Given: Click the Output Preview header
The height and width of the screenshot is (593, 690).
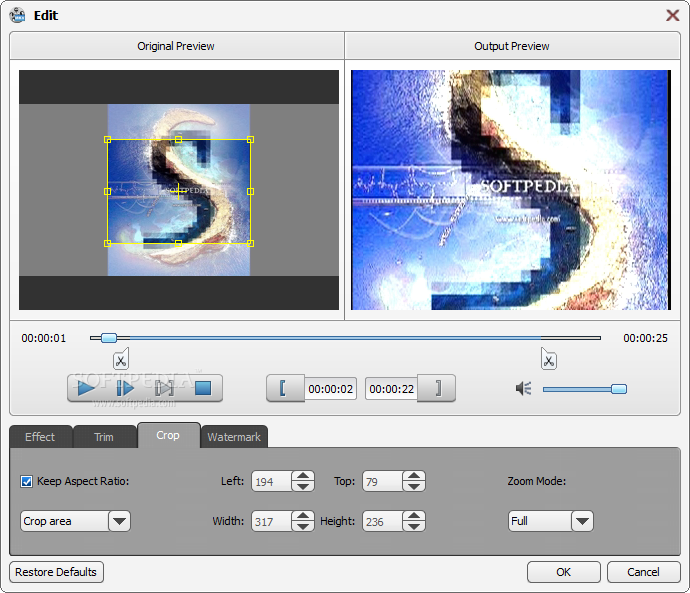Looking at the screenshot, I should point(512,46).
